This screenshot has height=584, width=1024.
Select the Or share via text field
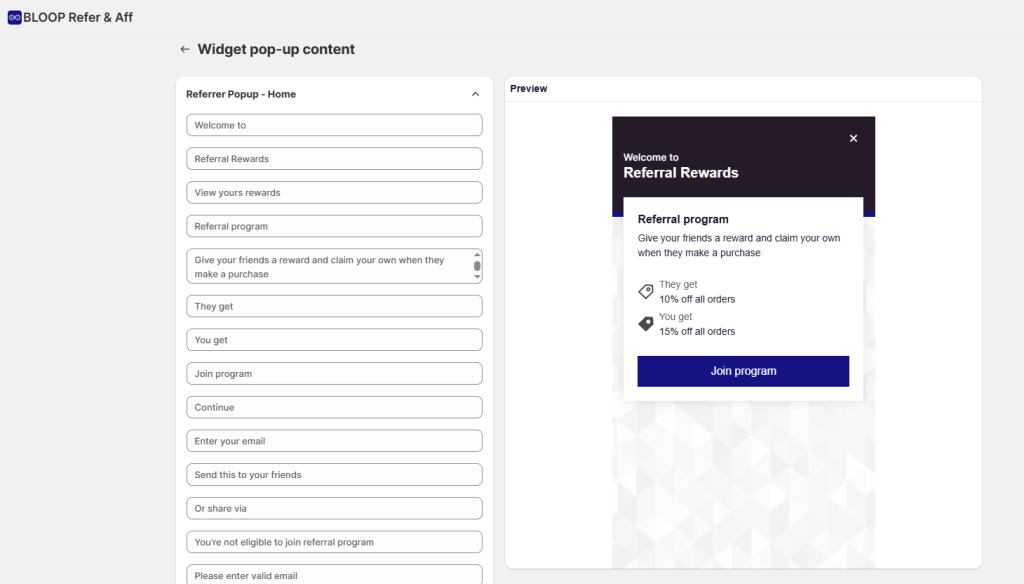pos(334,508)
